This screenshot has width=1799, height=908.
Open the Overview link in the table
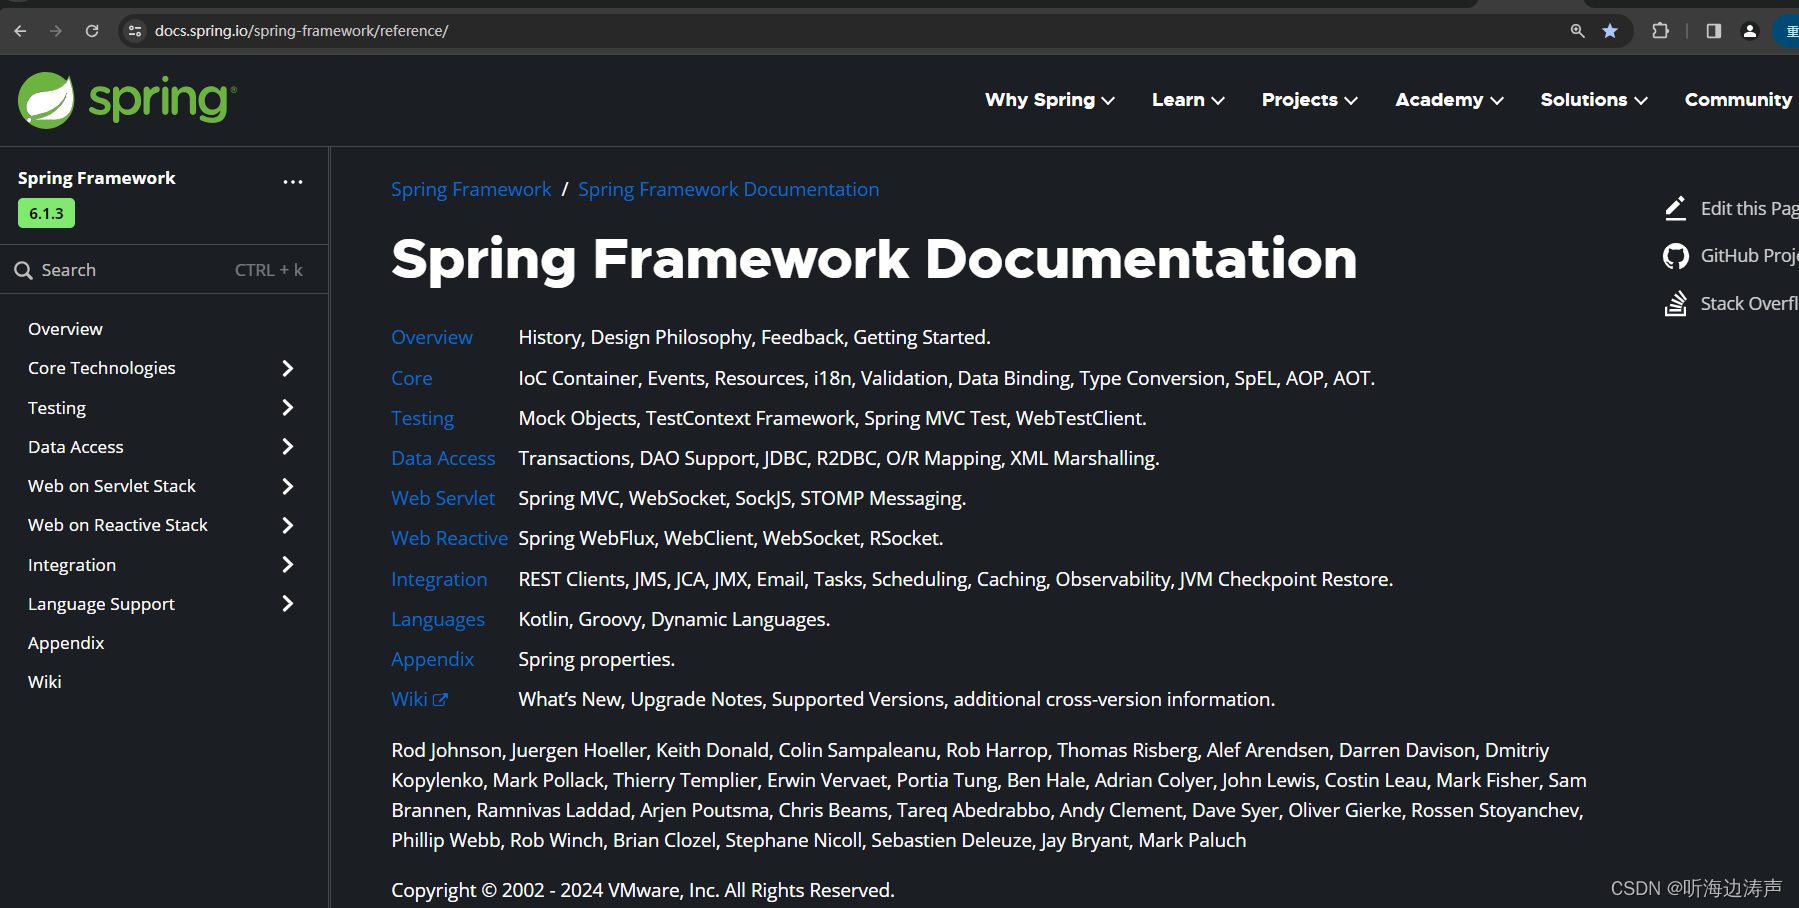[x=432, y=337]
